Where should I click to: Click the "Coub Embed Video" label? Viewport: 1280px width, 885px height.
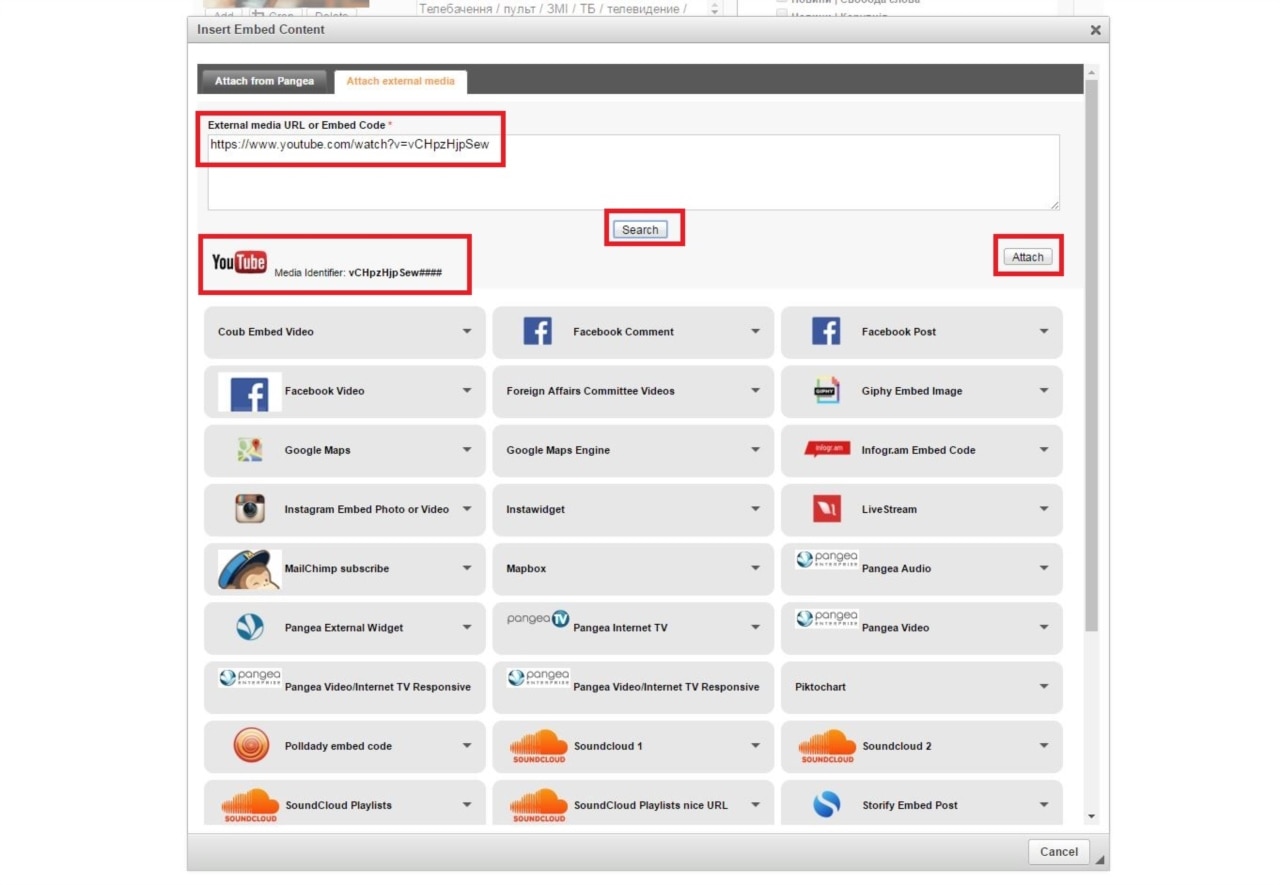click(266, 332)
